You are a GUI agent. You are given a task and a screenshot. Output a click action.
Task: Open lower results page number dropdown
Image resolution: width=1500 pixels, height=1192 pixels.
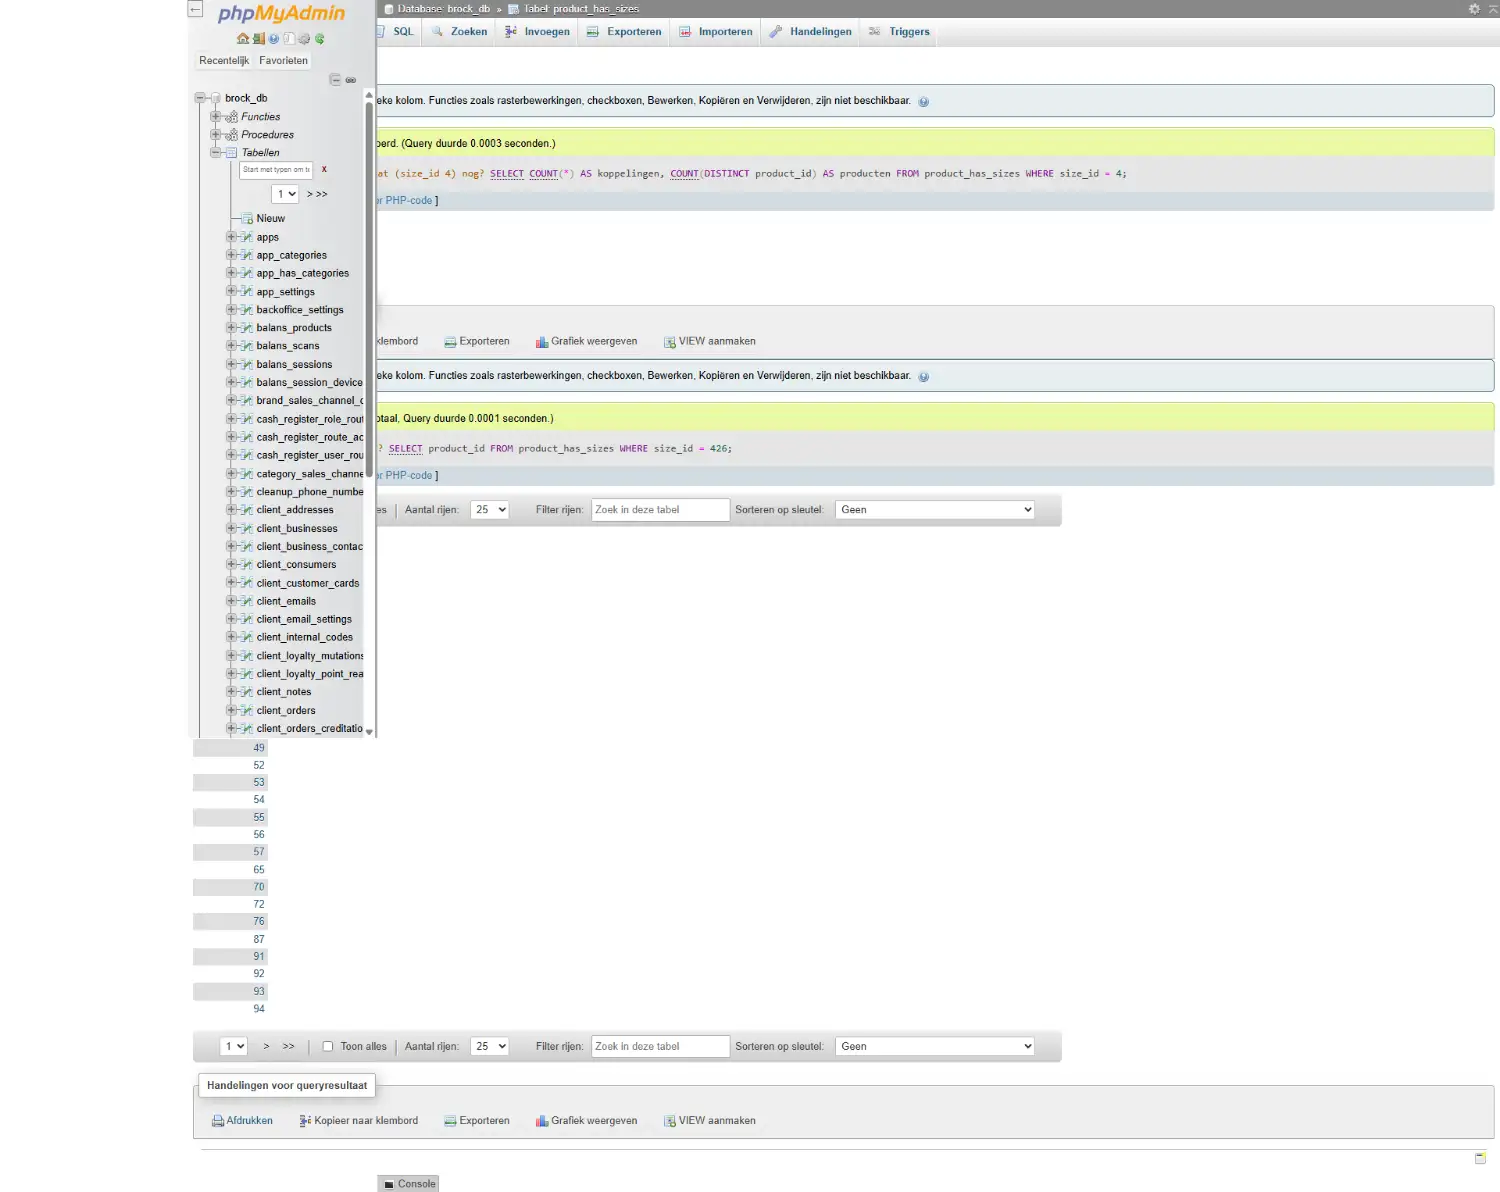pyautogui.click(x=233, y=1046)
